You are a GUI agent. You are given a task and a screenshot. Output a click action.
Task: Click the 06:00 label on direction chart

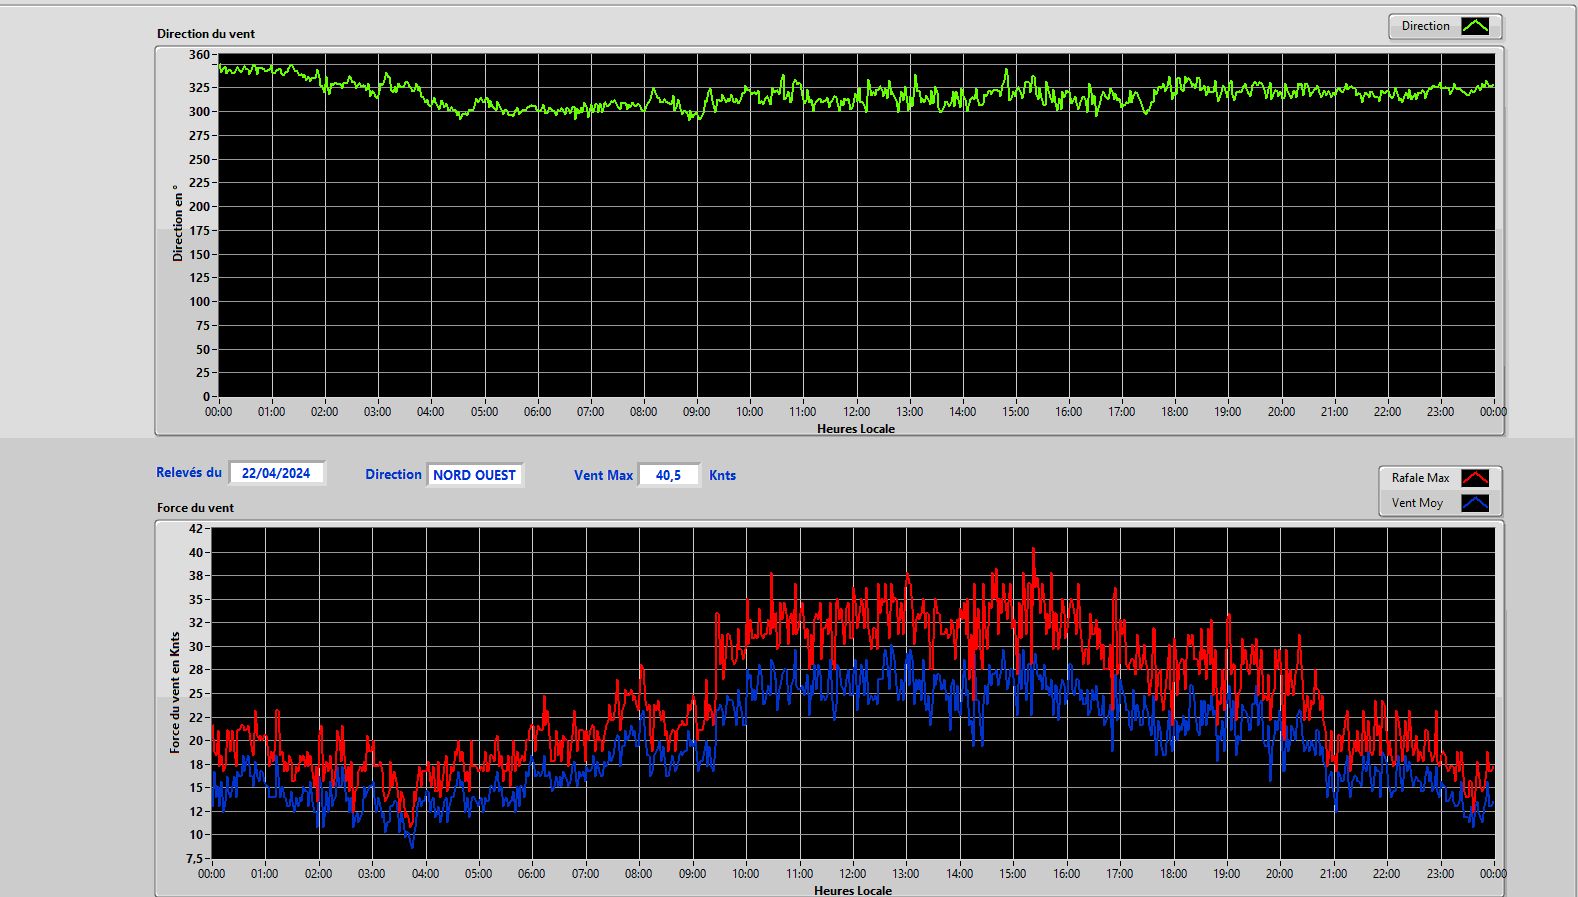[x=537, y=412]
